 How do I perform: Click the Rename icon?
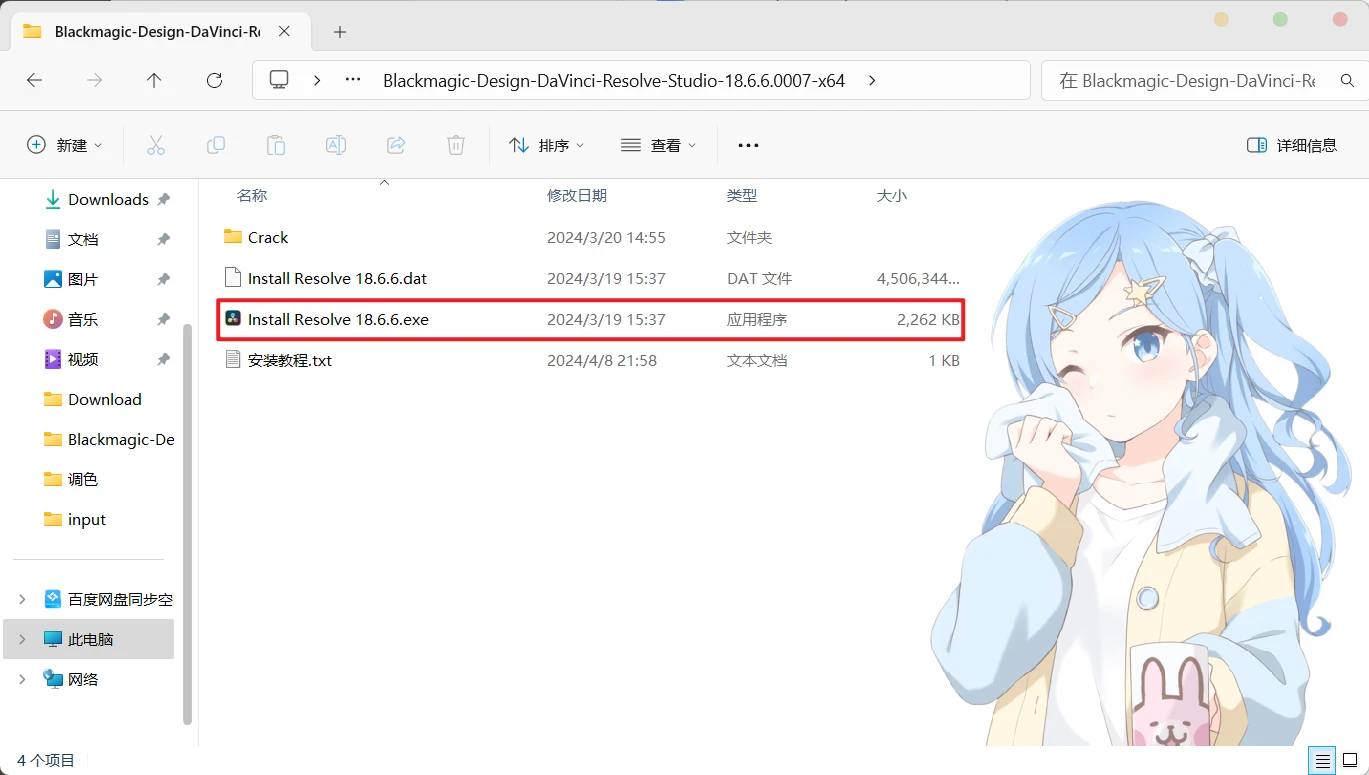(x=336, y=145)
